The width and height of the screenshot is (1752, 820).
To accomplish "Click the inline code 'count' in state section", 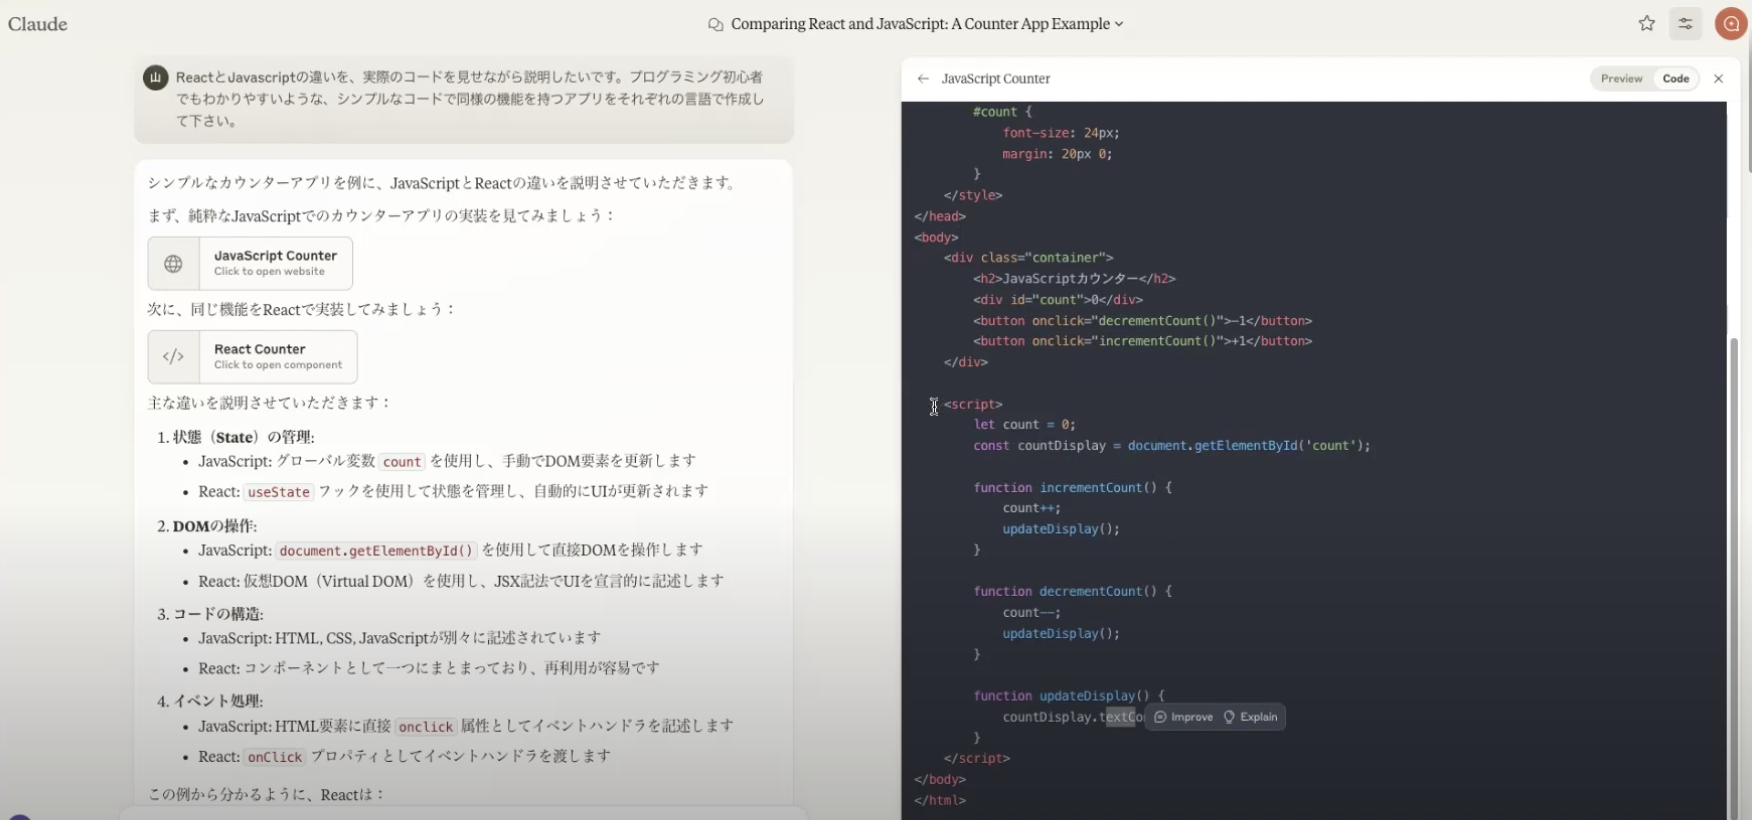I will (x=402, y=462).
